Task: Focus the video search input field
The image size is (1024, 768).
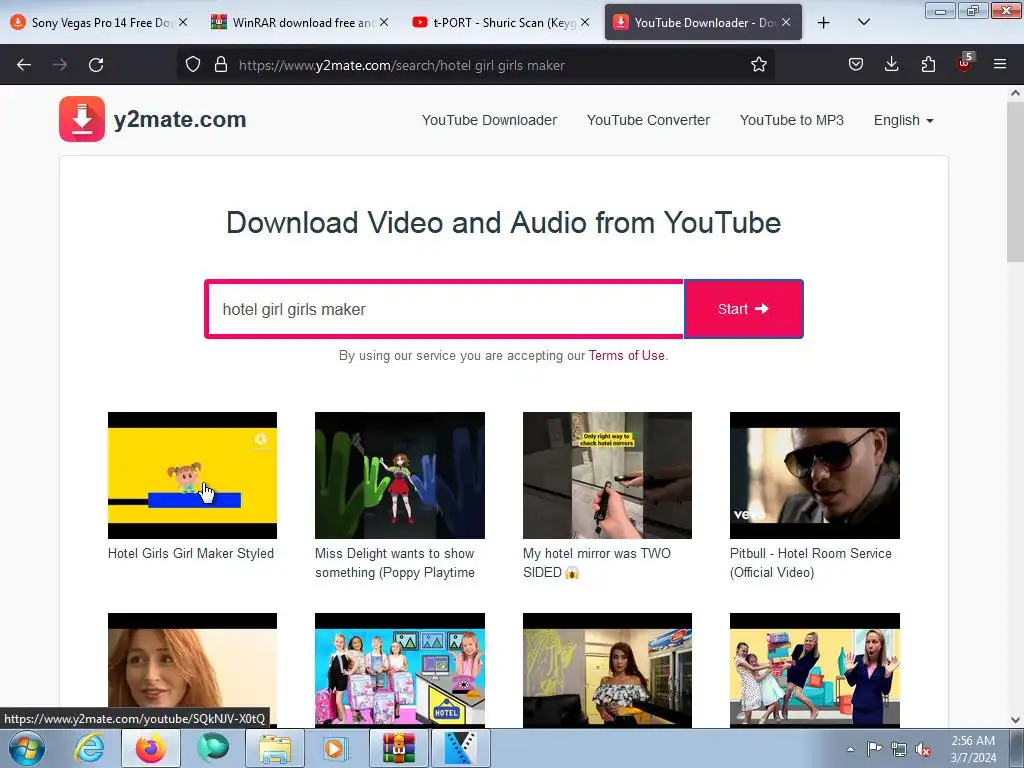Action: tap(444, 309)
